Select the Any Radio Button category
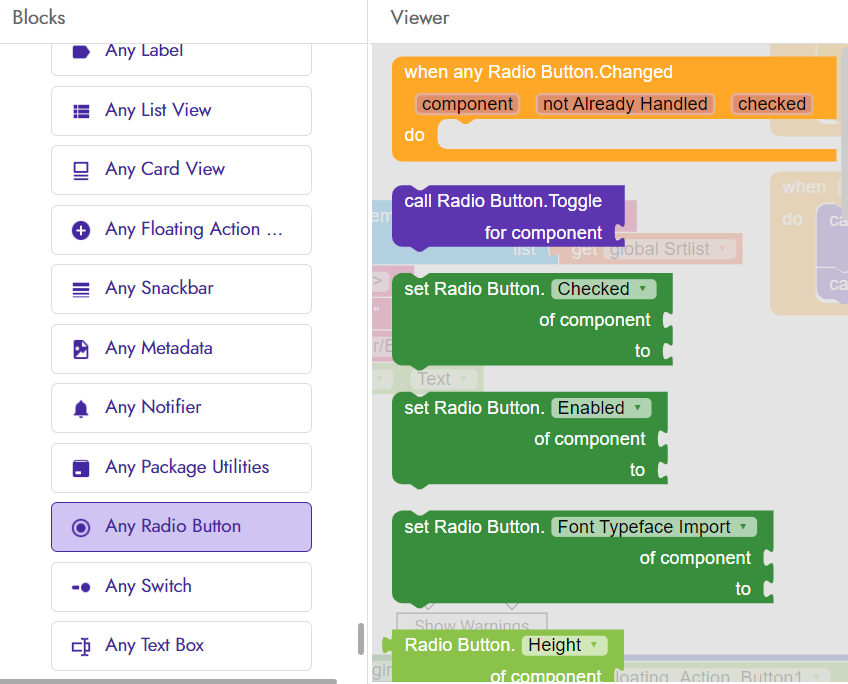This screenshot has height=684, width=848. (181, 527)
